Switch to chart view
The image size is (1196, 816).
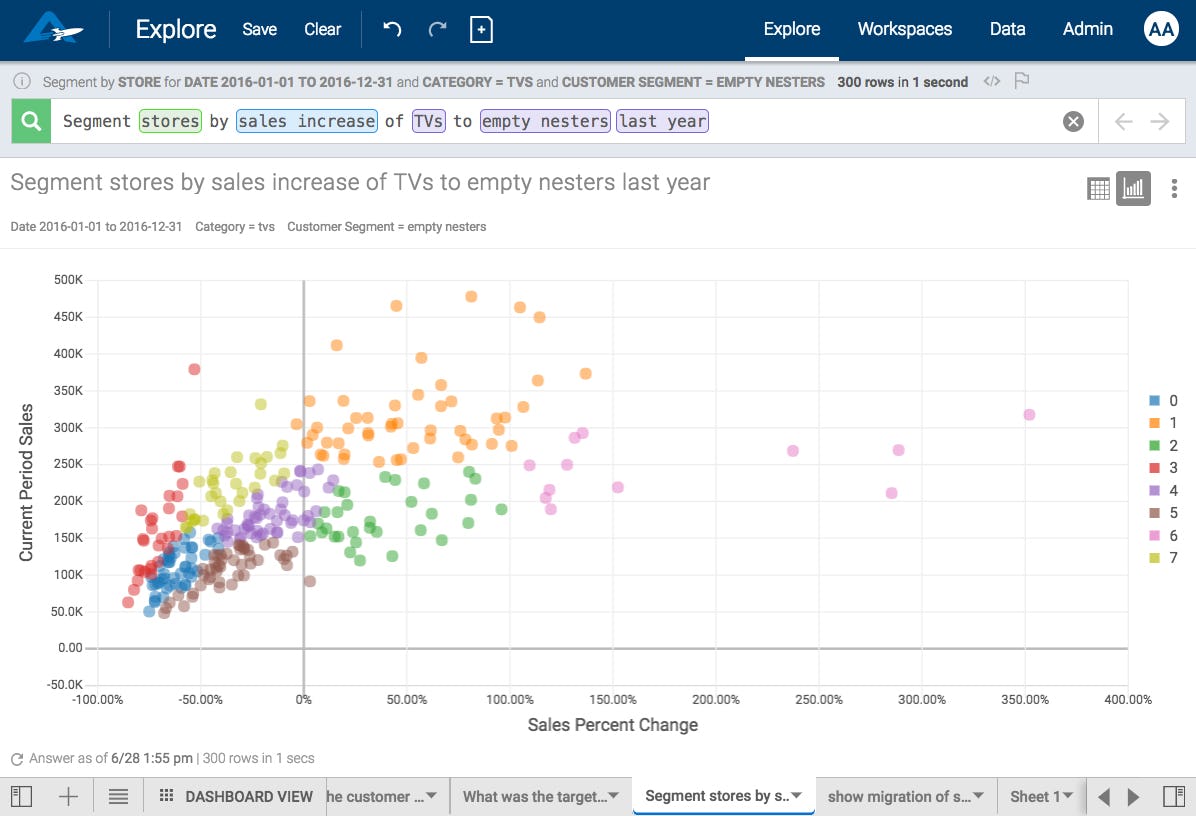[1133, 188]
